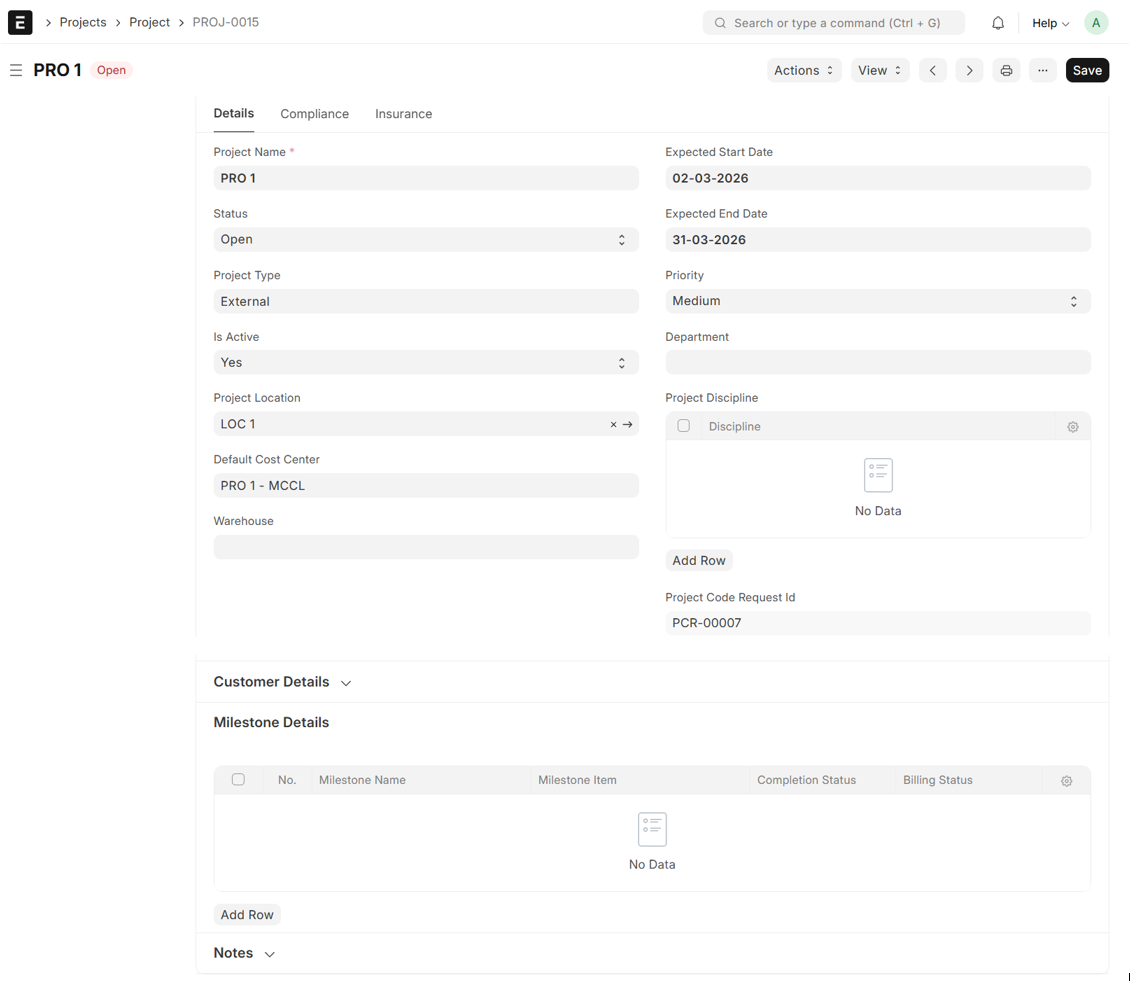Switch to the Insurance tab
This screenshot has height=981, width=1140.
pos(403,114)
